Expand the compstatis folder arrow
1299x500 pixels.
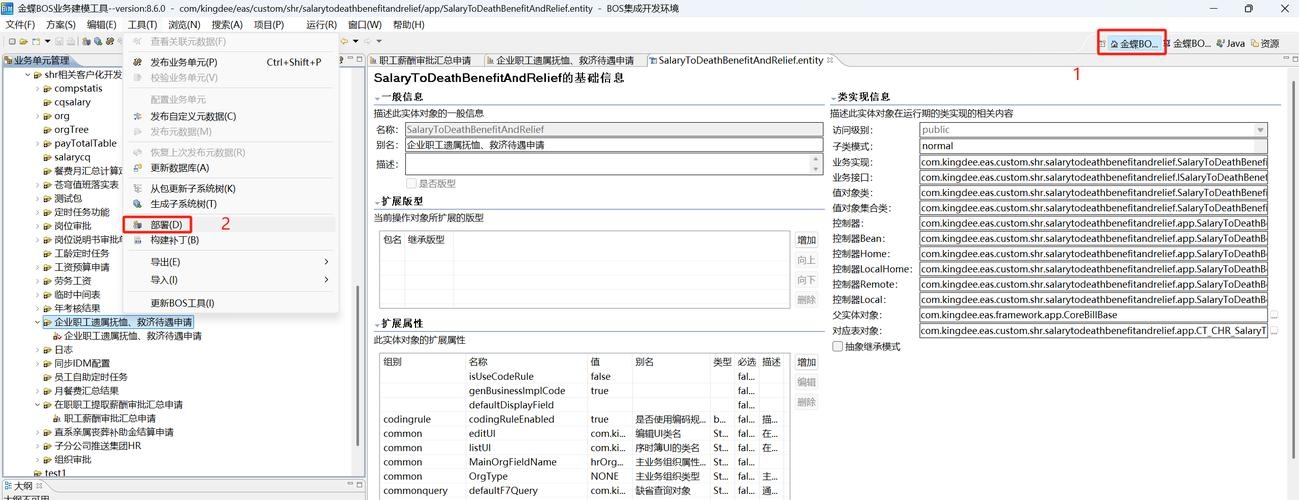tap(37, 89)
